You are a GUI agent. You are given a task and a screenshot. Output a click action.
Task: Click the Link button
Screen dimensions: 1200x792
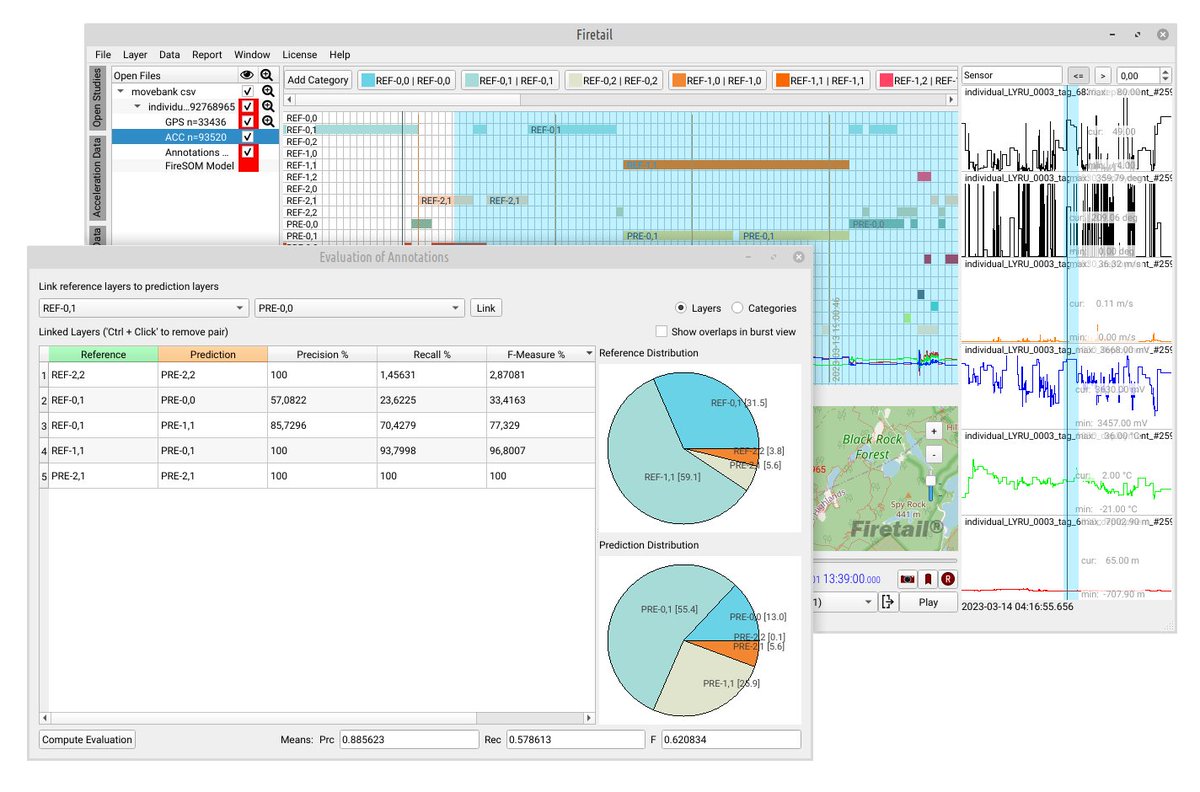tap(486, 308)
